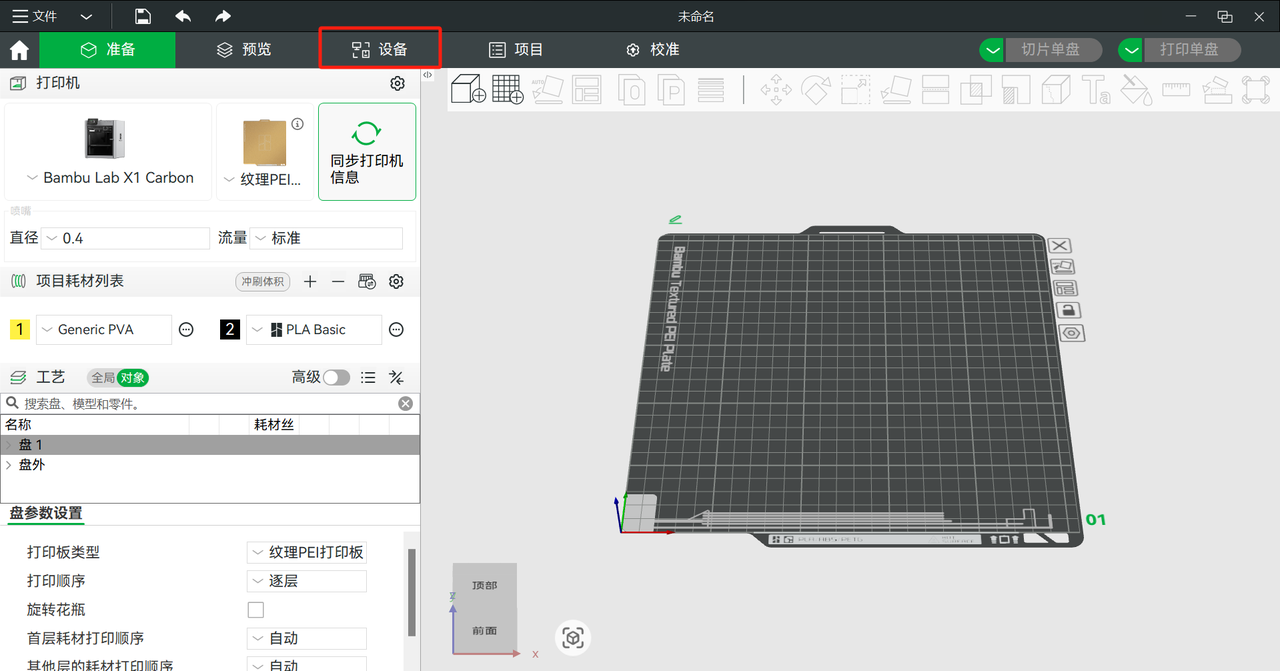Switch process scope to 对象
Viewport: 1280px width, 671px height.
coord(133,378)
